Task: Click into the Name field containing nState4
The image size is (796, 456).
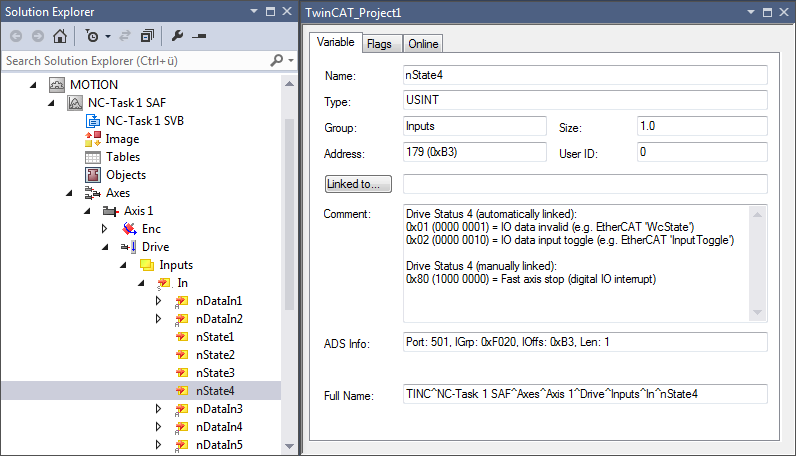Action: pos(584,75)
